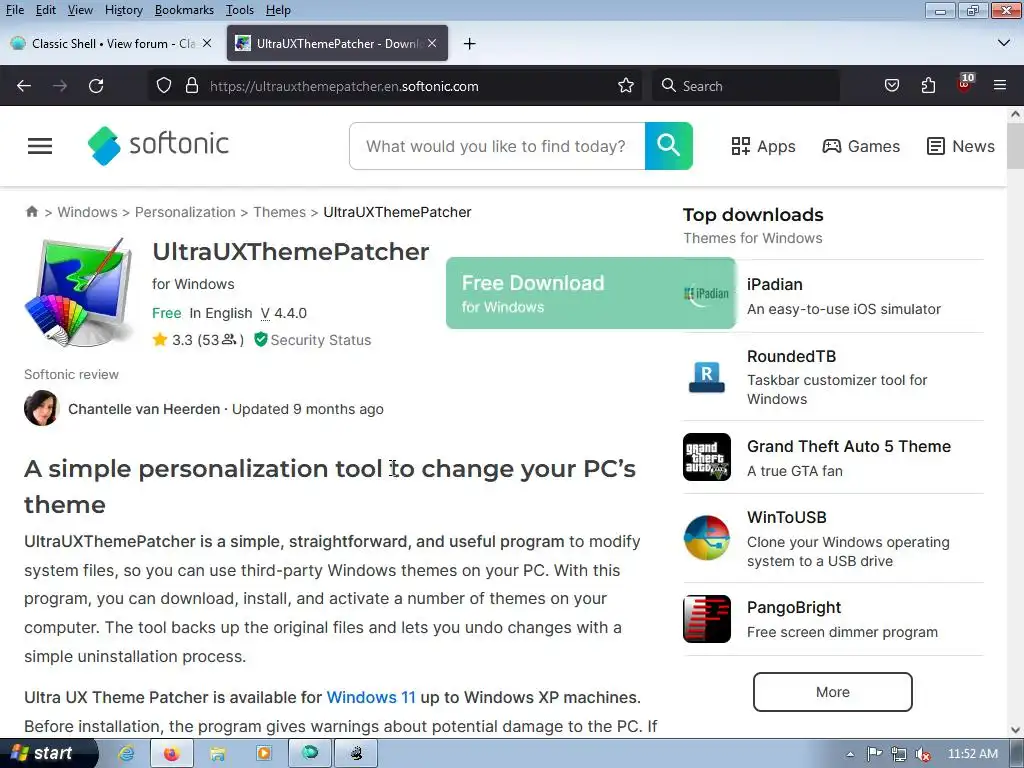
Task: Click the padlock site security icon
Action: click(x=192, y=86)
